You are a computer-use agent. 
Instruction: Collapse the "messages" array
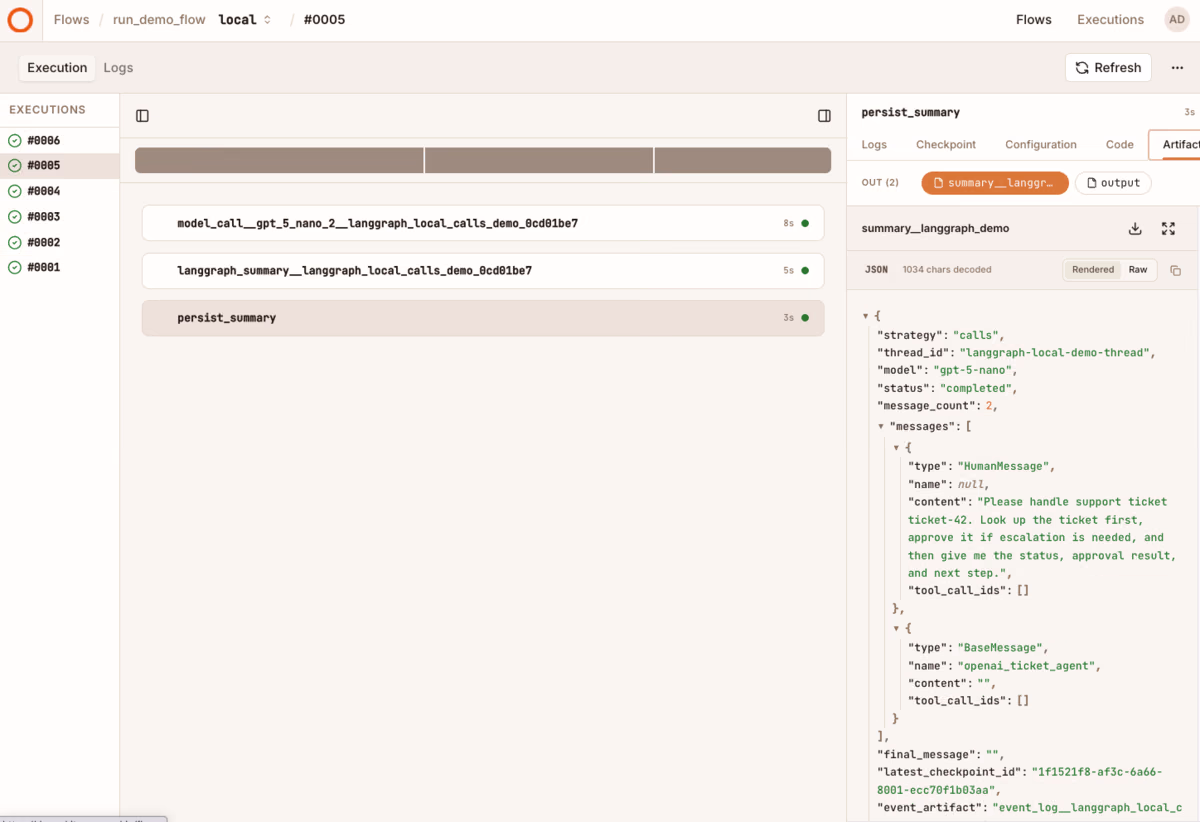[881, 426]
